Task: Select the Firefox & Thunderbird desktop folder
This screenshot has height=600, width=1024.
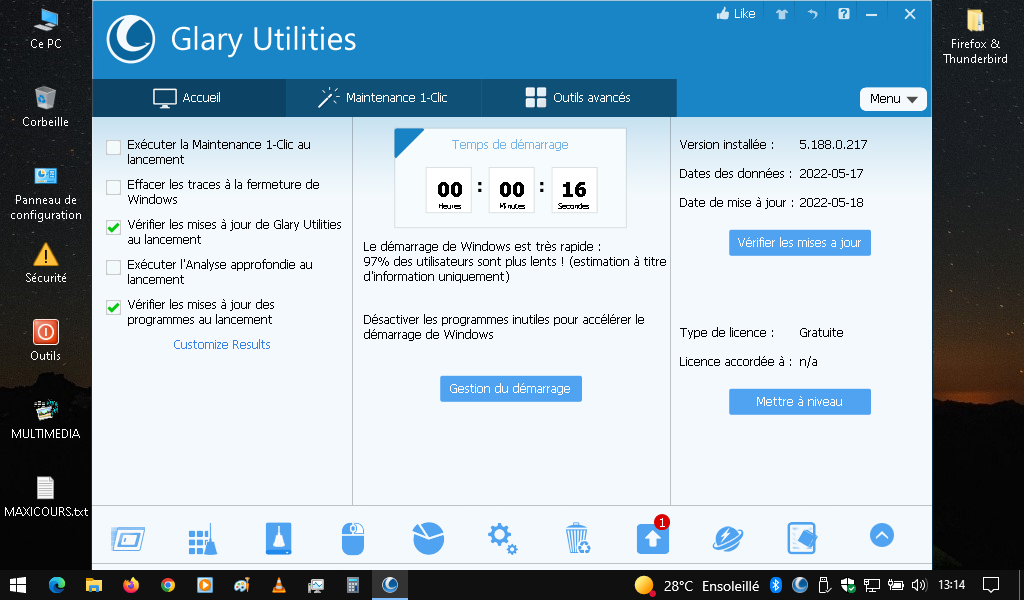Action: pyautogui.click(x=975, y=37)
